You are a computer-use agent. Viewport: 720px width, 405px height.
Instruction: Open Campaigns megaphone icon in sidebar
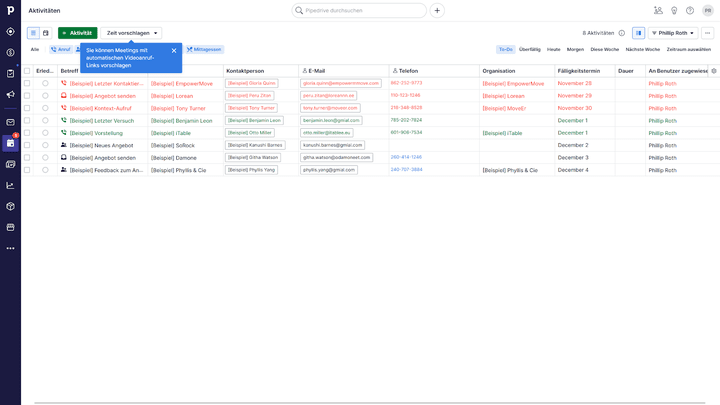[x=10, y=94]
